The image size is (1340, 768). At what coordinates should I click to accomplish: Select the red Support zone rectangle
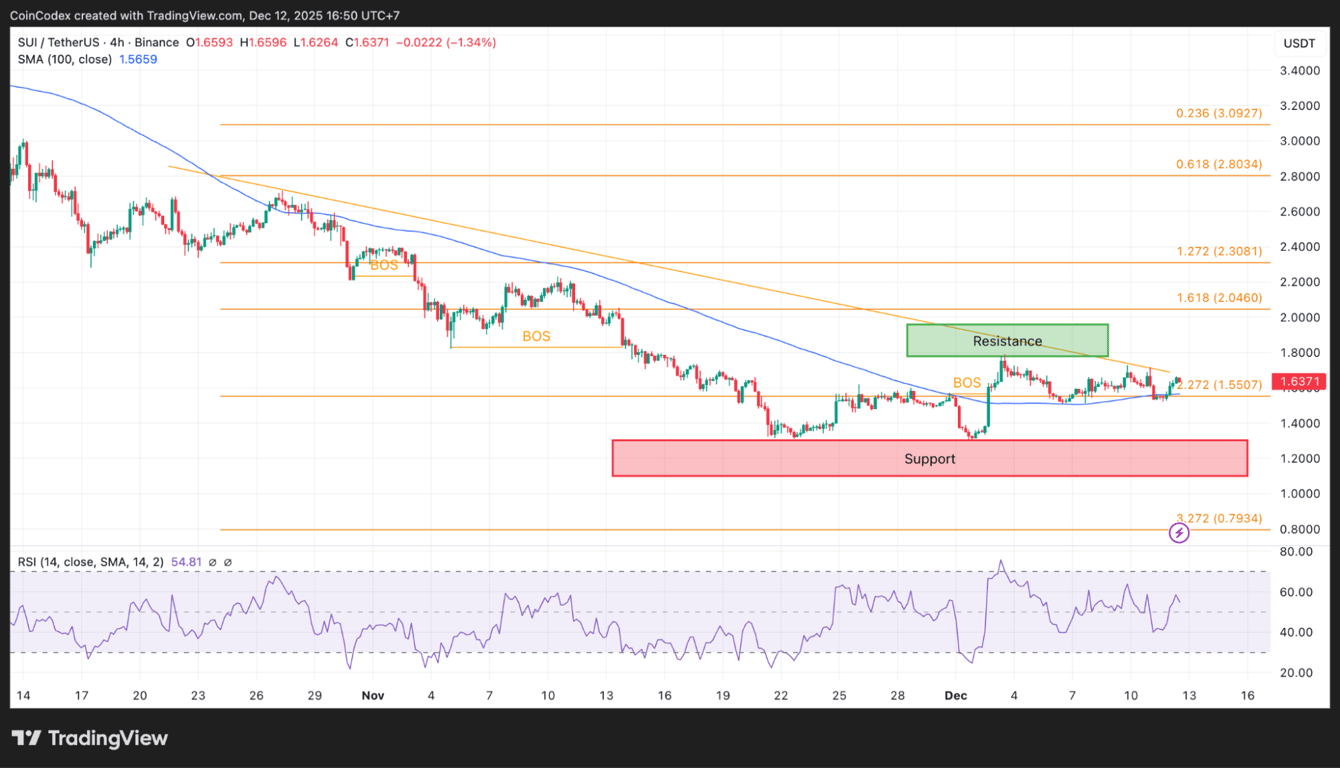[930, 458]
